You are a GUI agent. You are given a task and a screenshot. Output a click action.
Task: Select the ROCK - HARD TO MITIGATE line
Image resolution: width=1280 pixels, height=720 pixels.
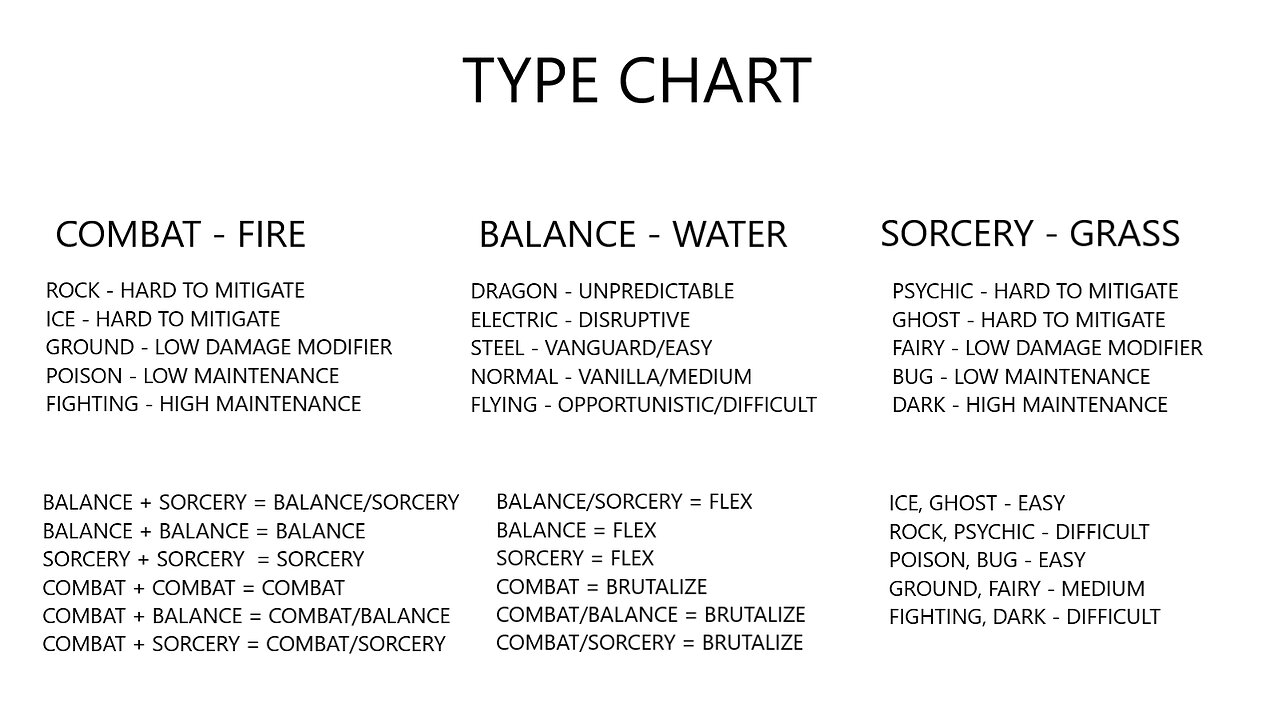(175, 291)
